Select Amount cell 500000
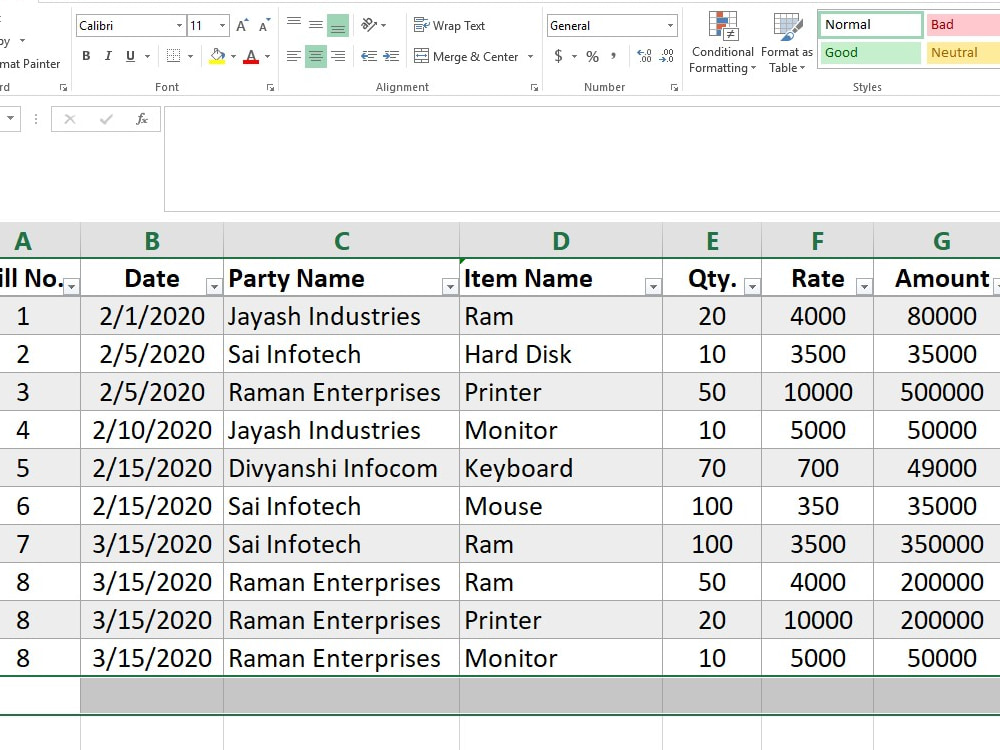 (938, 392)
